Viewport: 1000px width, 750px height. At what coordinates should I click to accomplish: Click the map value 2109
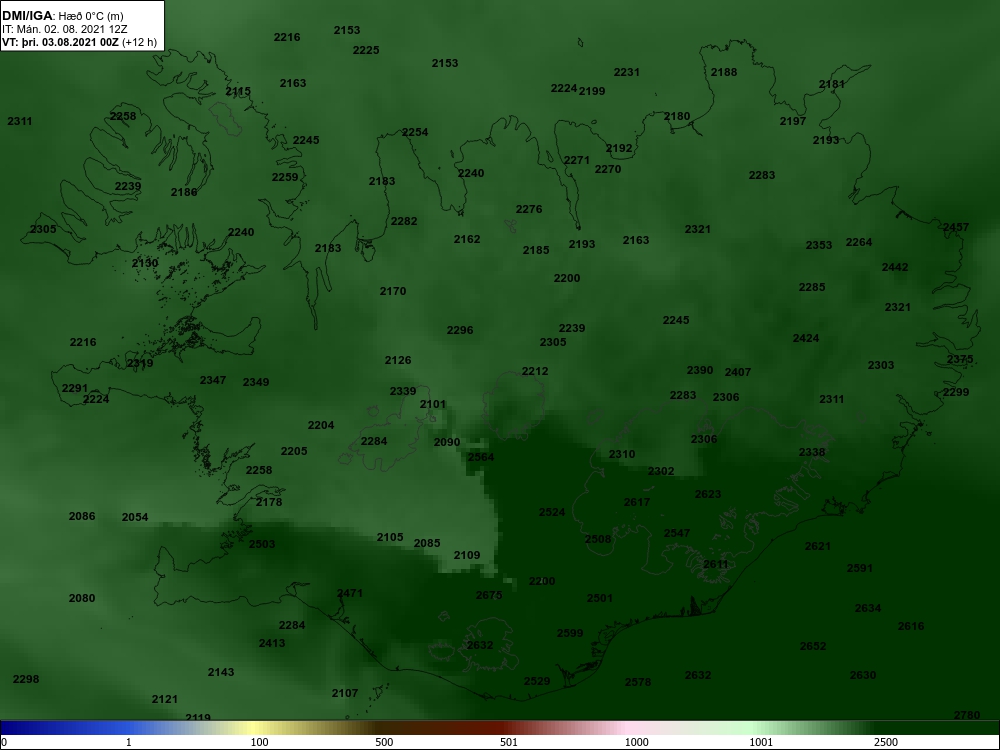pyautogui.click(x=467, y=555)
